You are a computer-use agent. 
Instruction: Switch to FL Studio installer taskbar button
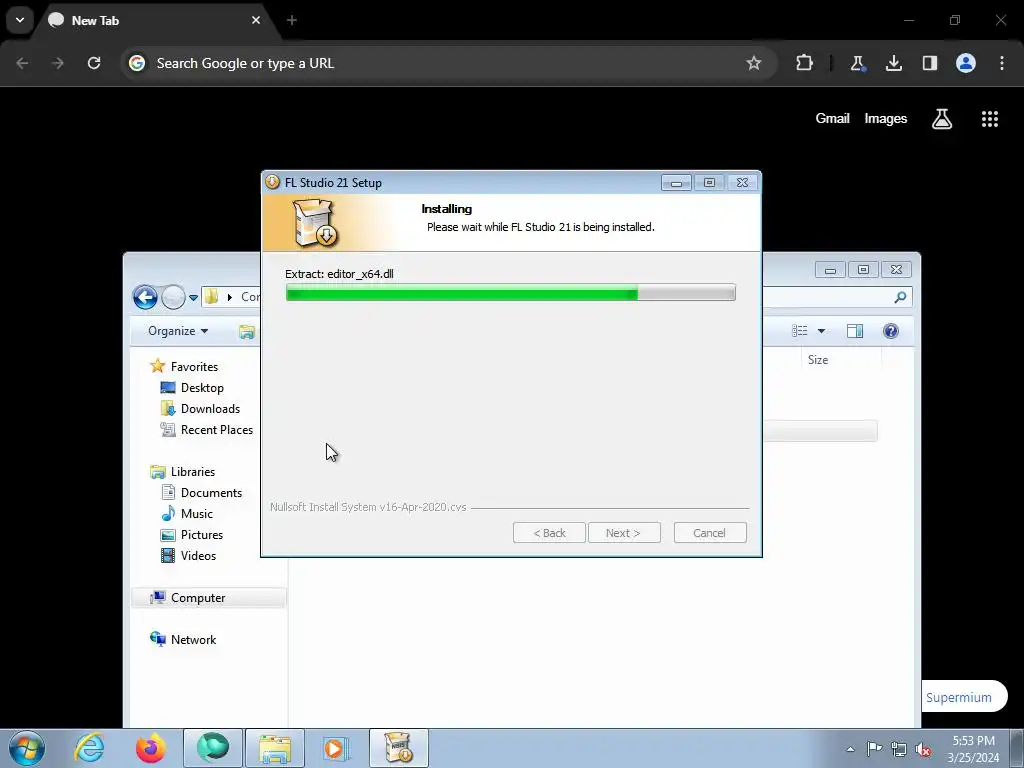click(x=399, y=748)
